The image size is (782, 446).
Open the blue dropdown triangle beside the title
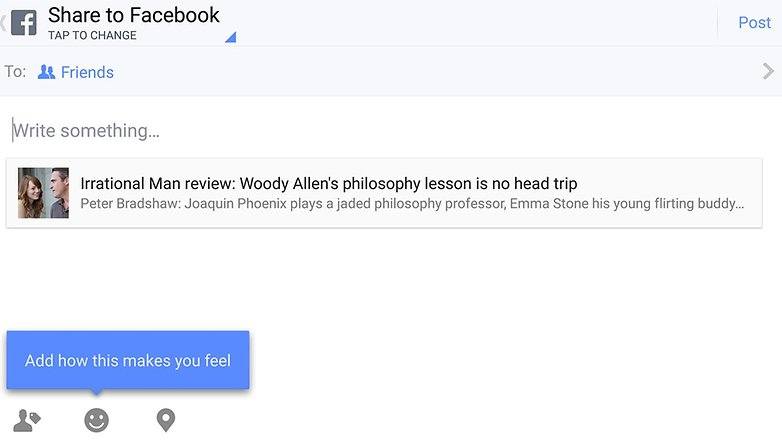(230, 38)
